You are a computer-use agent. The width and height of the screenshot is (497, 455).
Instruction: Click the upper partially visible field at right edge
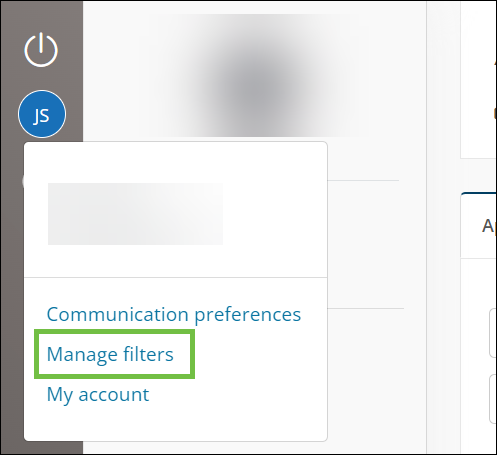pyautogui.click(x=493, y=333)
